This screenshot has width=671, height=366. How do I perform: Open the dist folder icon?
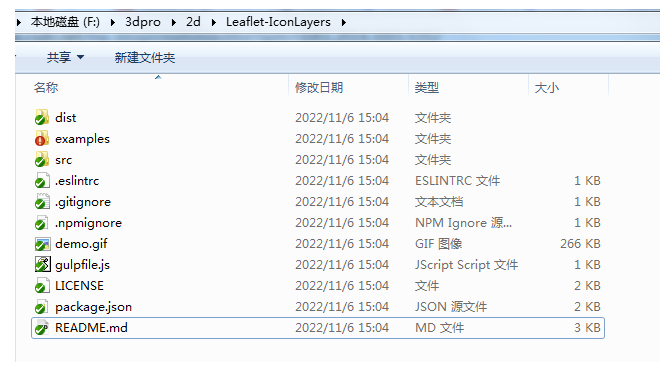pos(42,117)
